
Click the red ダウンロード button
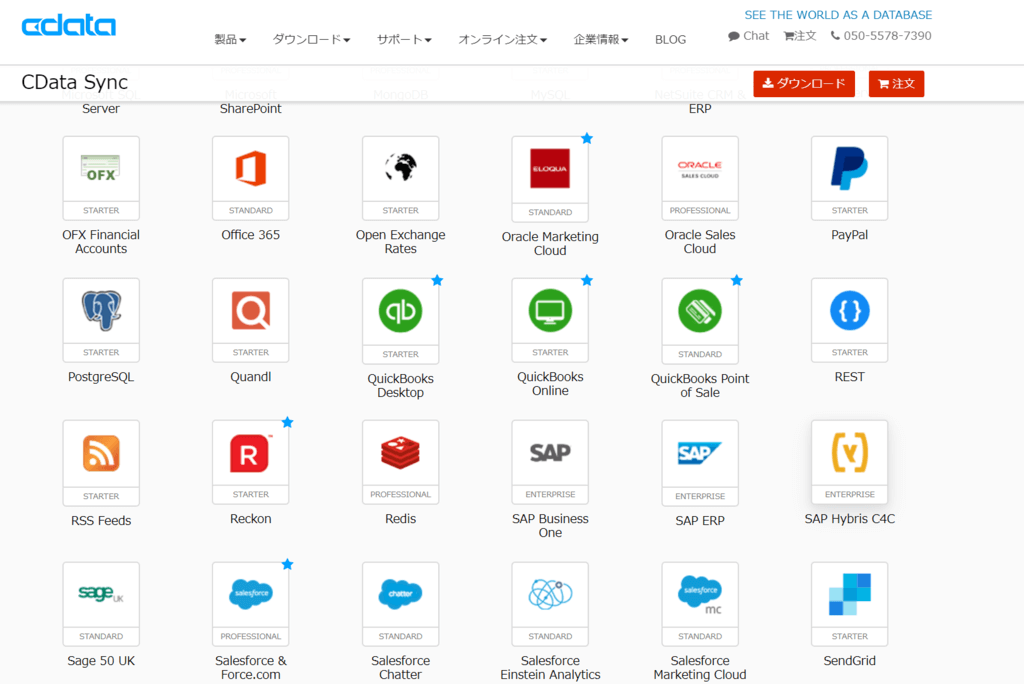pos(804,84)
